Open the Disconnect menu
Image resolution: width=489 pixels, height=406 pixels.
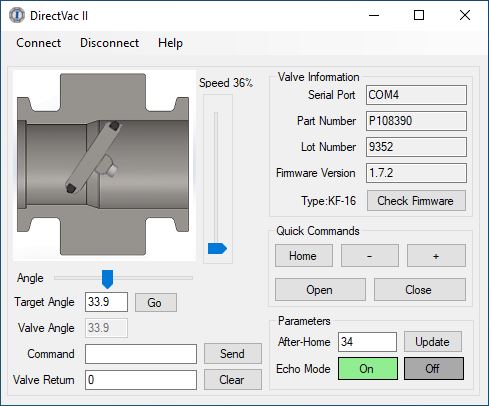coord(109,43)
